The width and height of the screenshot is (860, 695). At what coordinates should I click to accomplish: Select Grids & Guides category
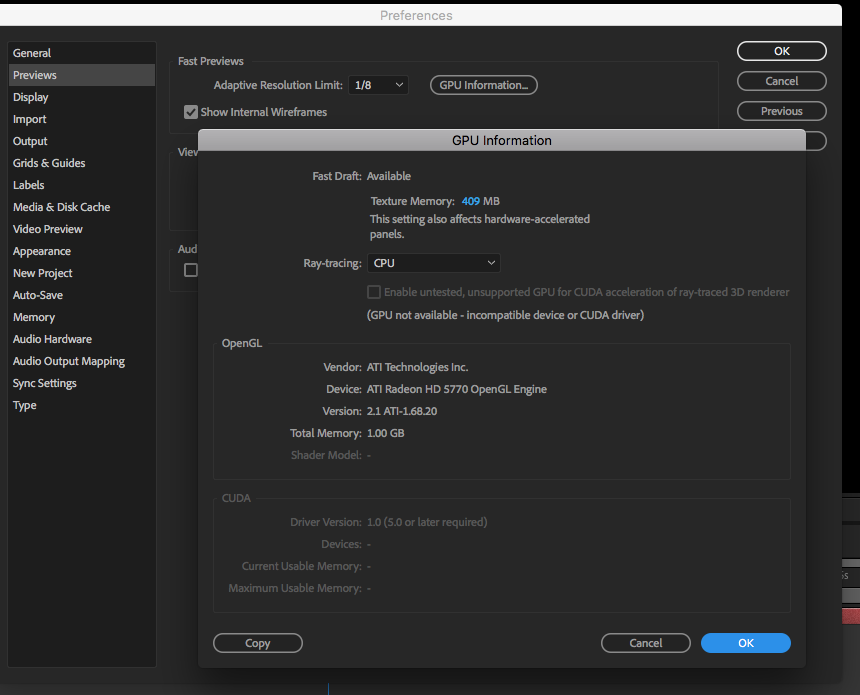pyautogui.click(x=82, y=163)
